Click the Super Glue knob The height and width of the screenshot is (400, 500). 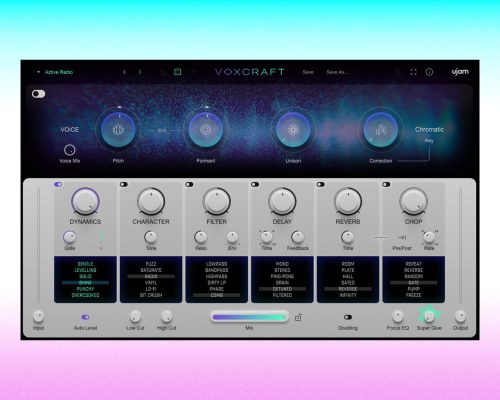(429, 316)
